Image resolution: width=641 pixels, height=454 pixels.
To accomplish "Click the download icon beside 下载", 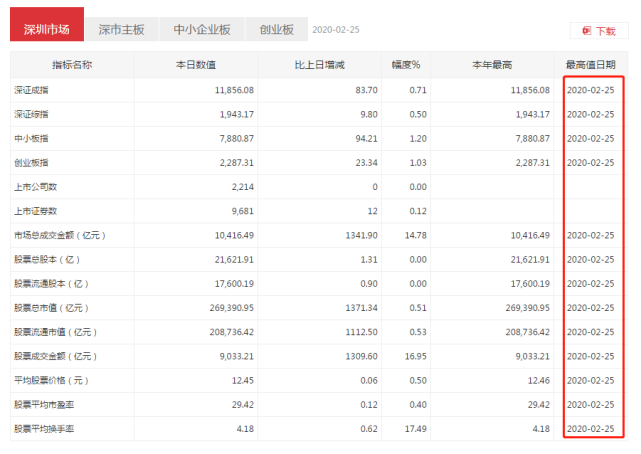I will 587,31.
